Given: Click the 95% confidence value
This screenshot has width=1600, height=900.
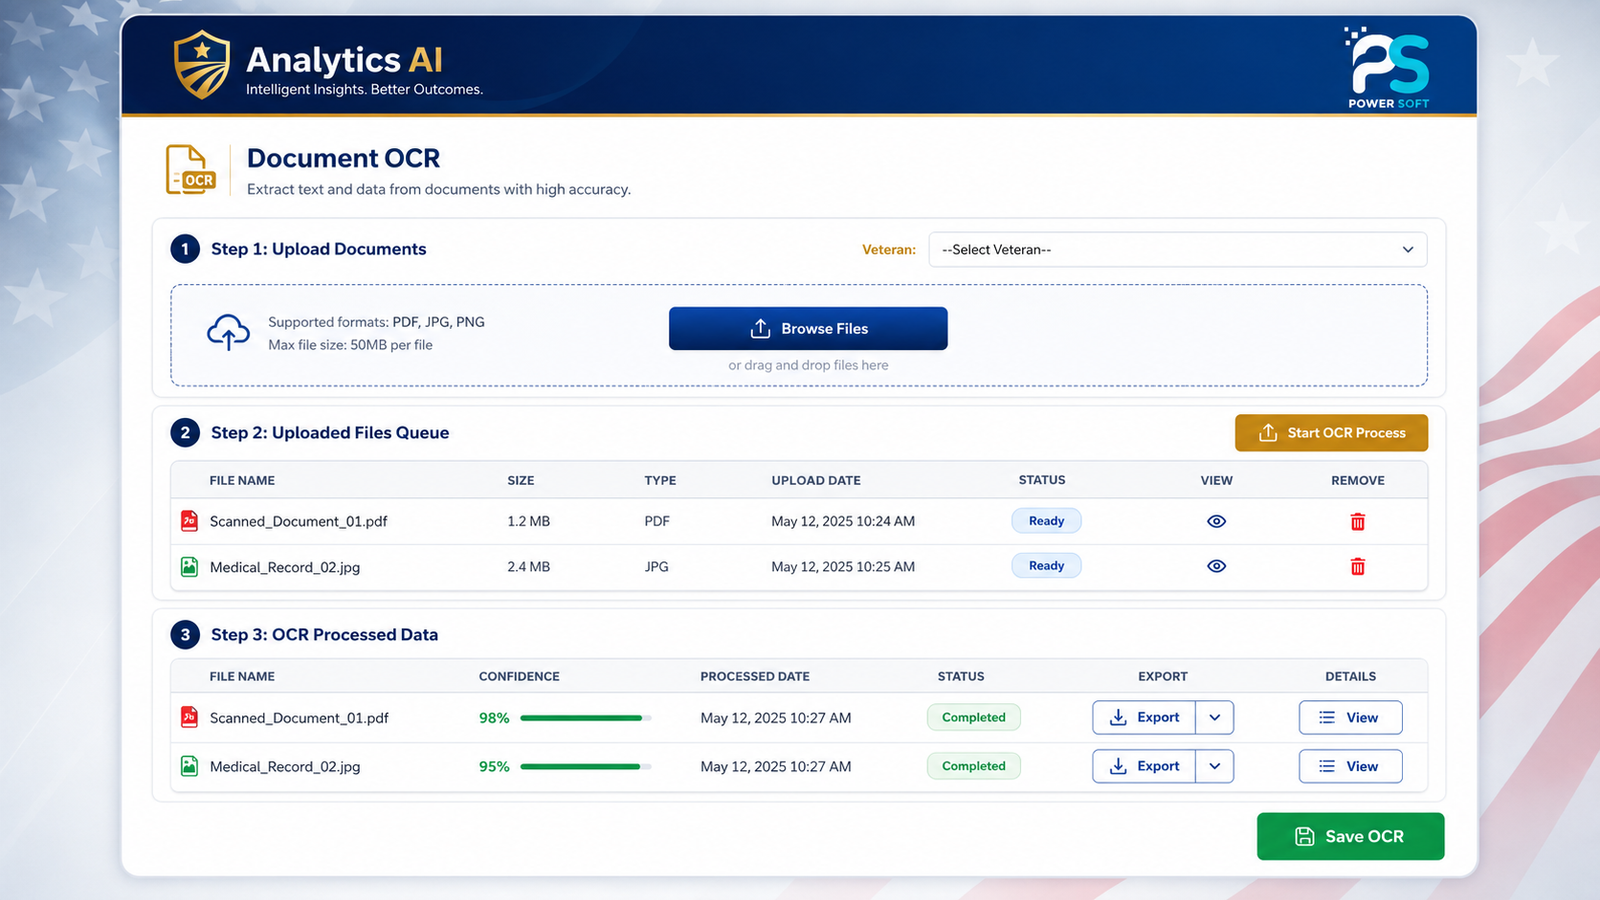Looking at the screenshot, I should [x=494, y=767].
